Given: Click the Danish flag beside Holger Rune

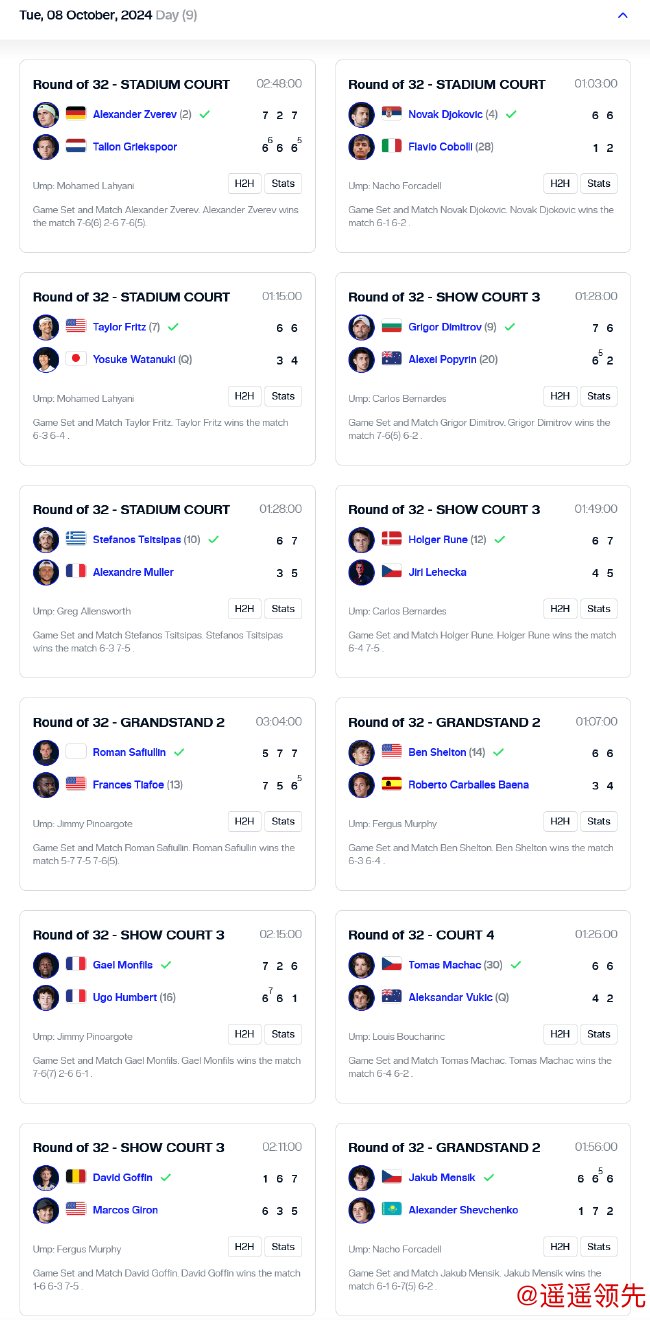Looking at the screenshot, I should 392,540.
